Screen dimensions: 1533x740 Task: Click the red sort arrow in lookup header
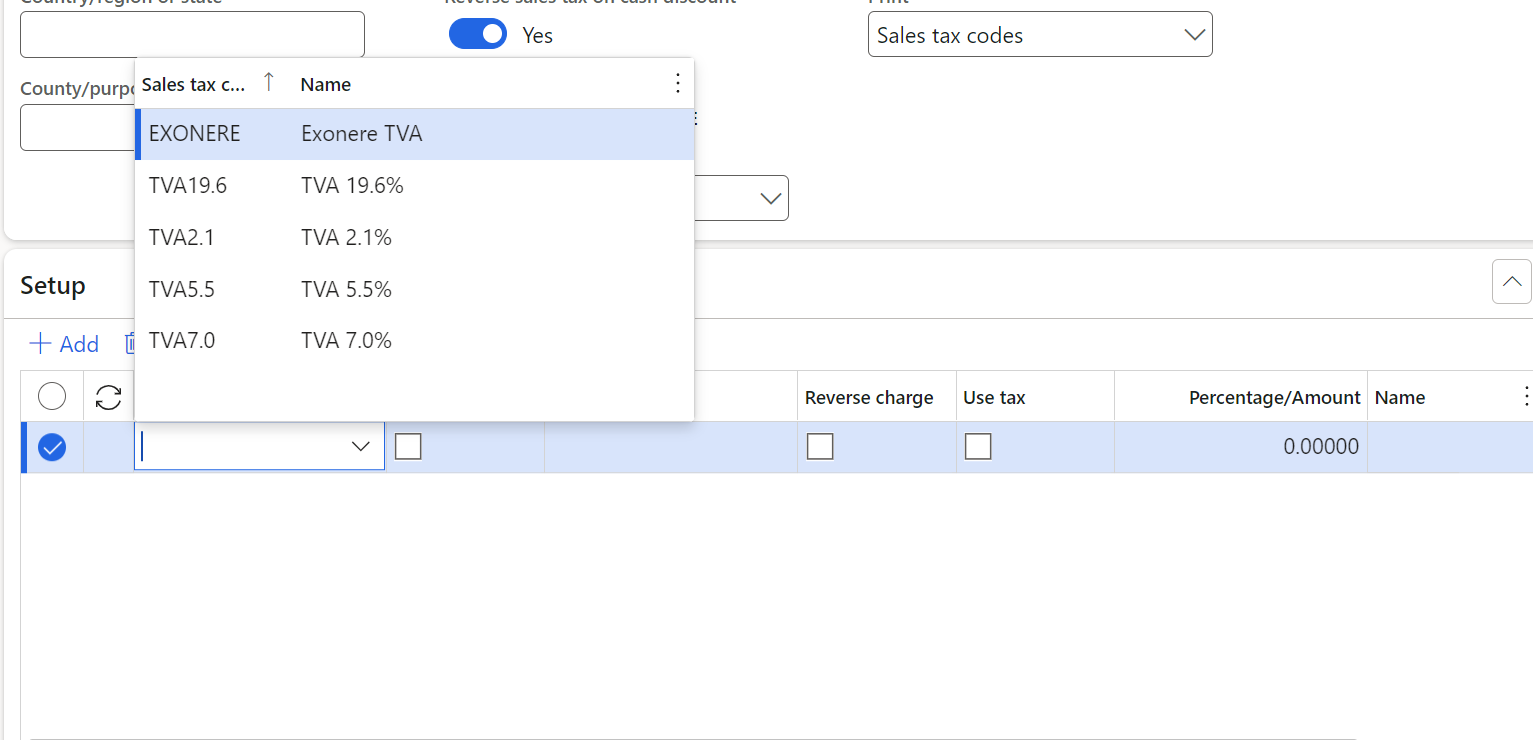point(268,83)
